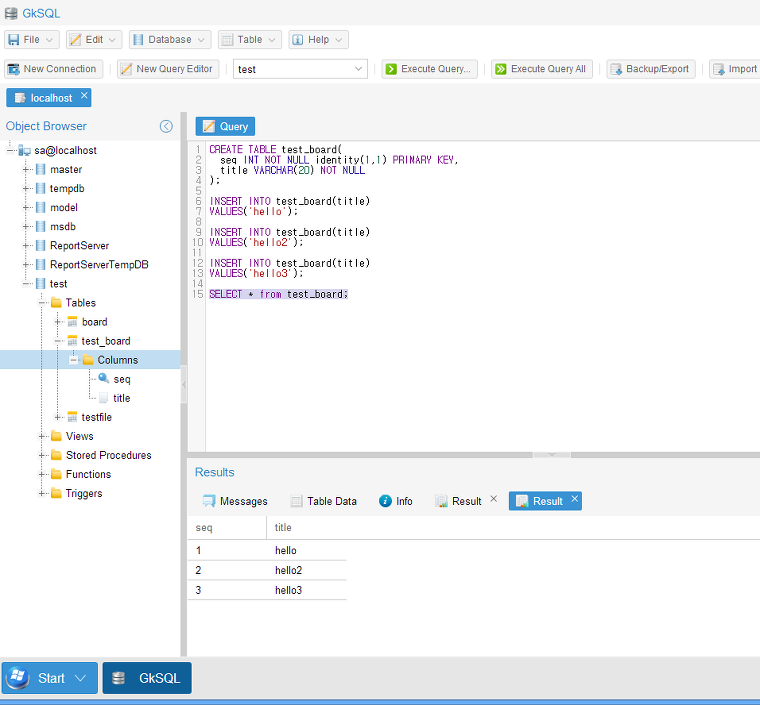Click the Views folder icon
Viewport: 760px width, 705px height.
56,436
